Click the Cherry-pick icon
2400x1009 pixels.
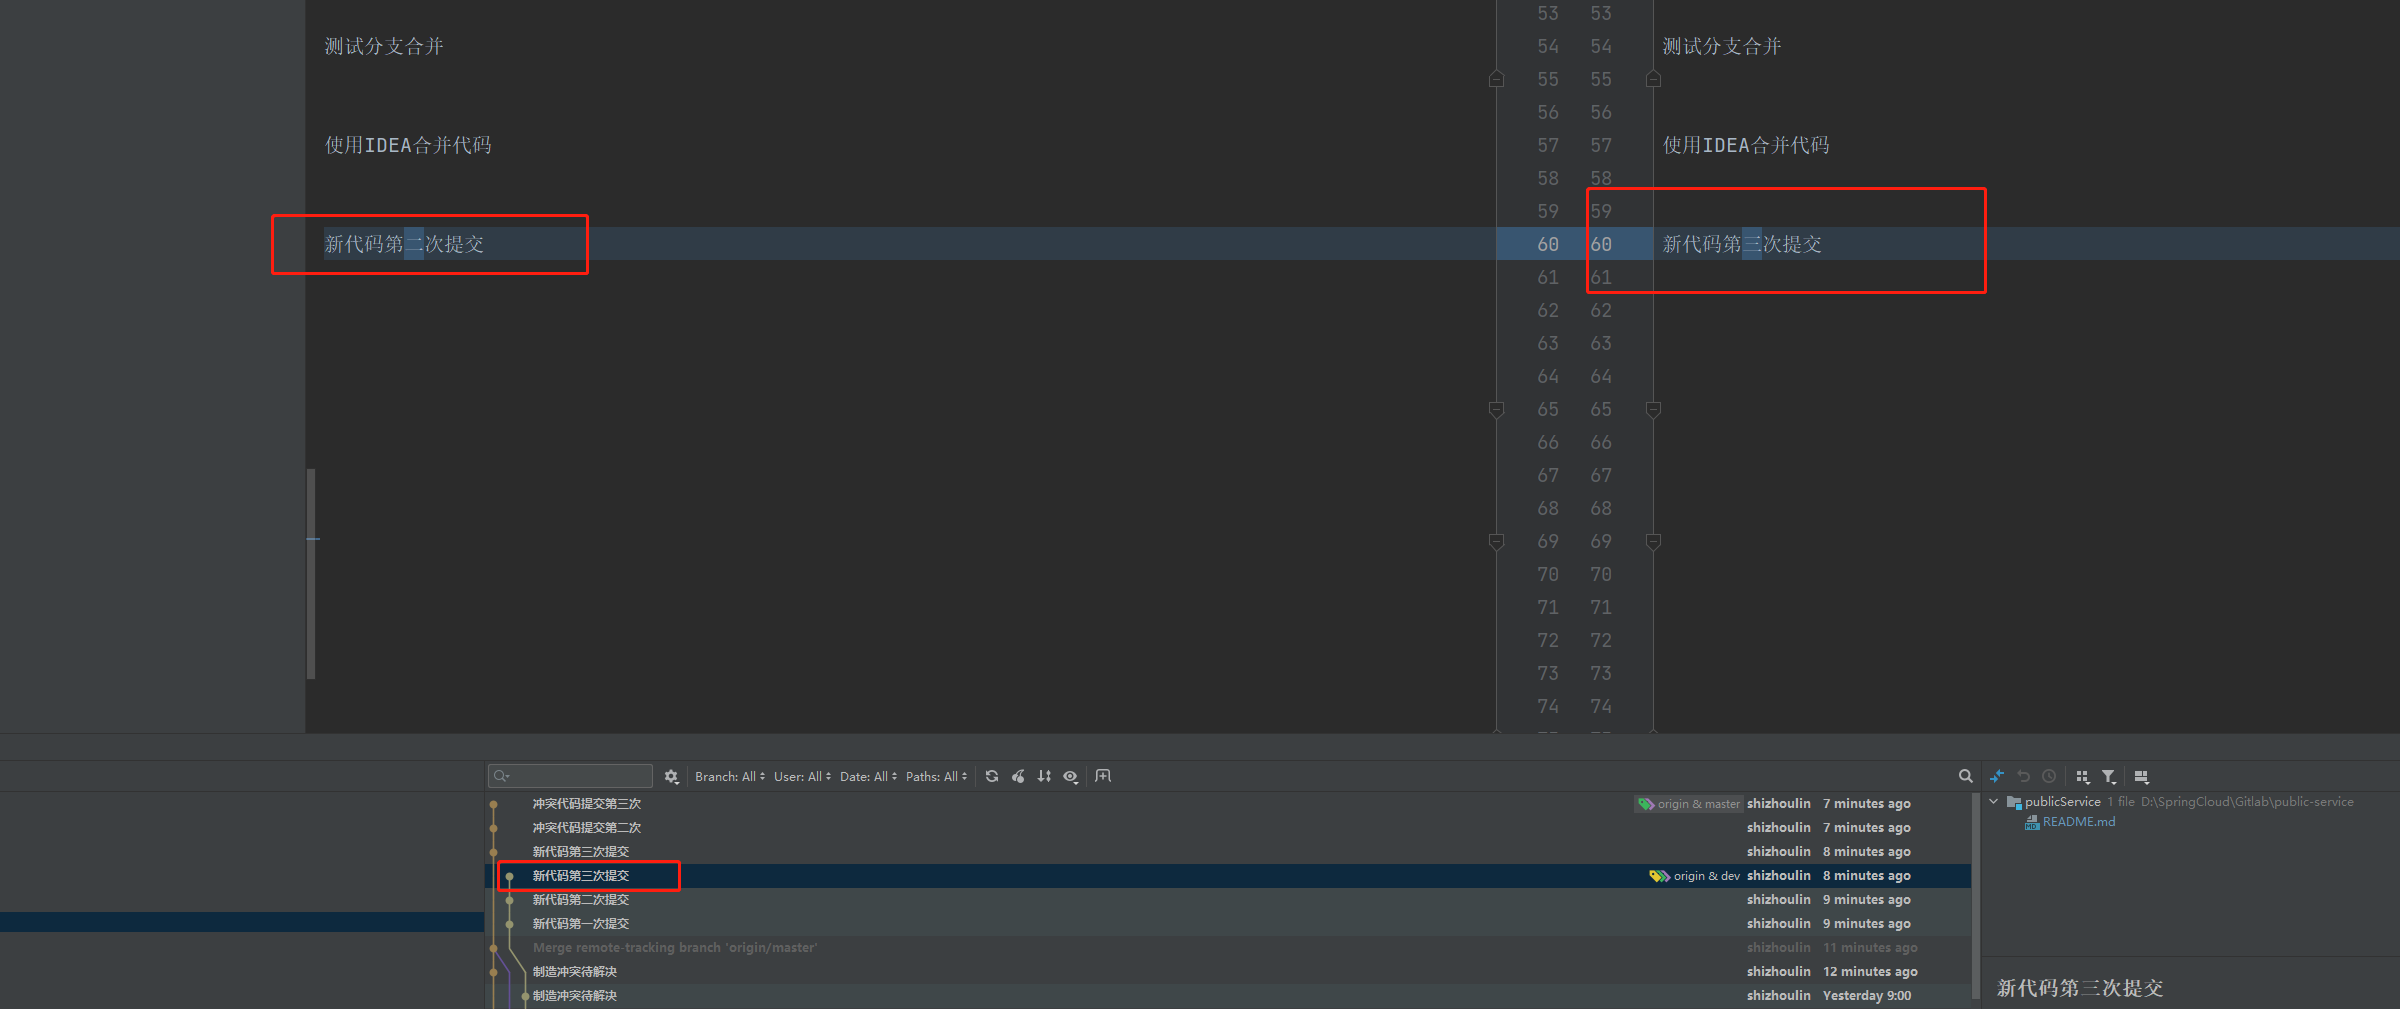[1018, 777]
